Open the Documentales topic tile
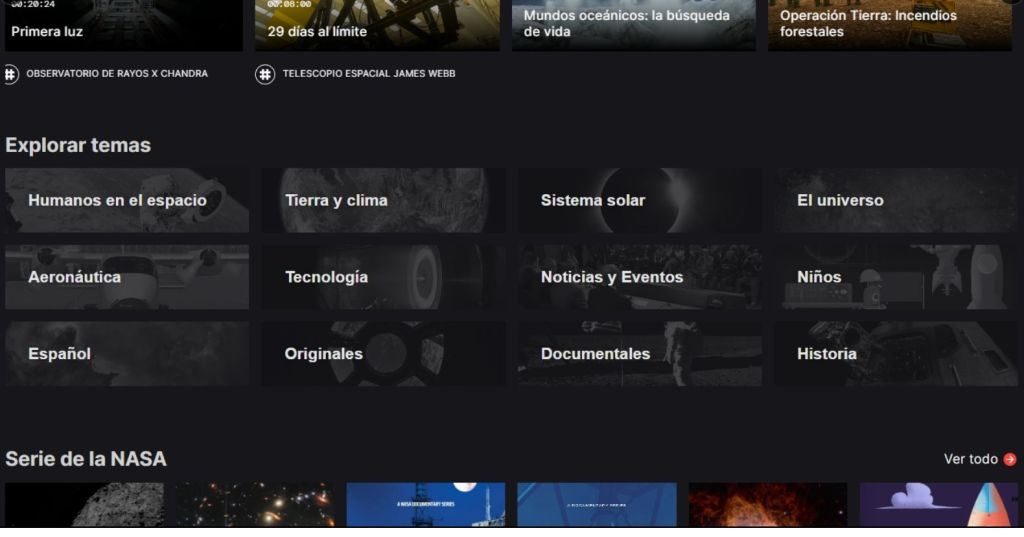 (x=639, y=353)
